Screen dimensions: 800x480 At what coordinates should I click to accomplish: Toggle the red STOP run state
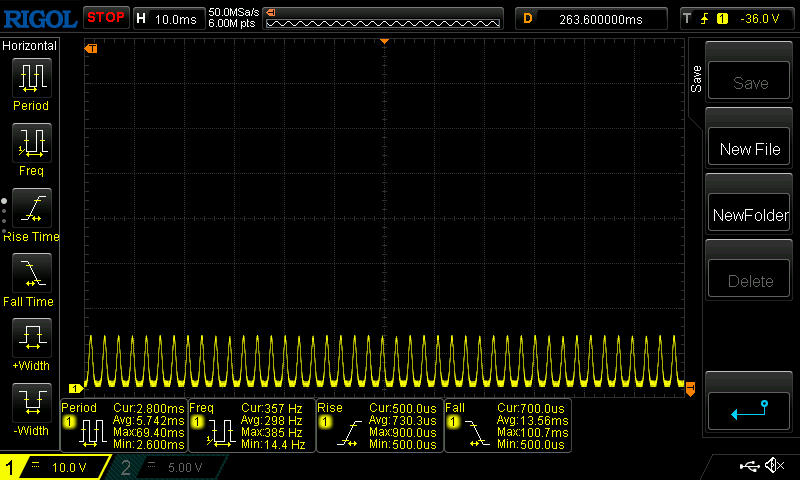(105, 17)
